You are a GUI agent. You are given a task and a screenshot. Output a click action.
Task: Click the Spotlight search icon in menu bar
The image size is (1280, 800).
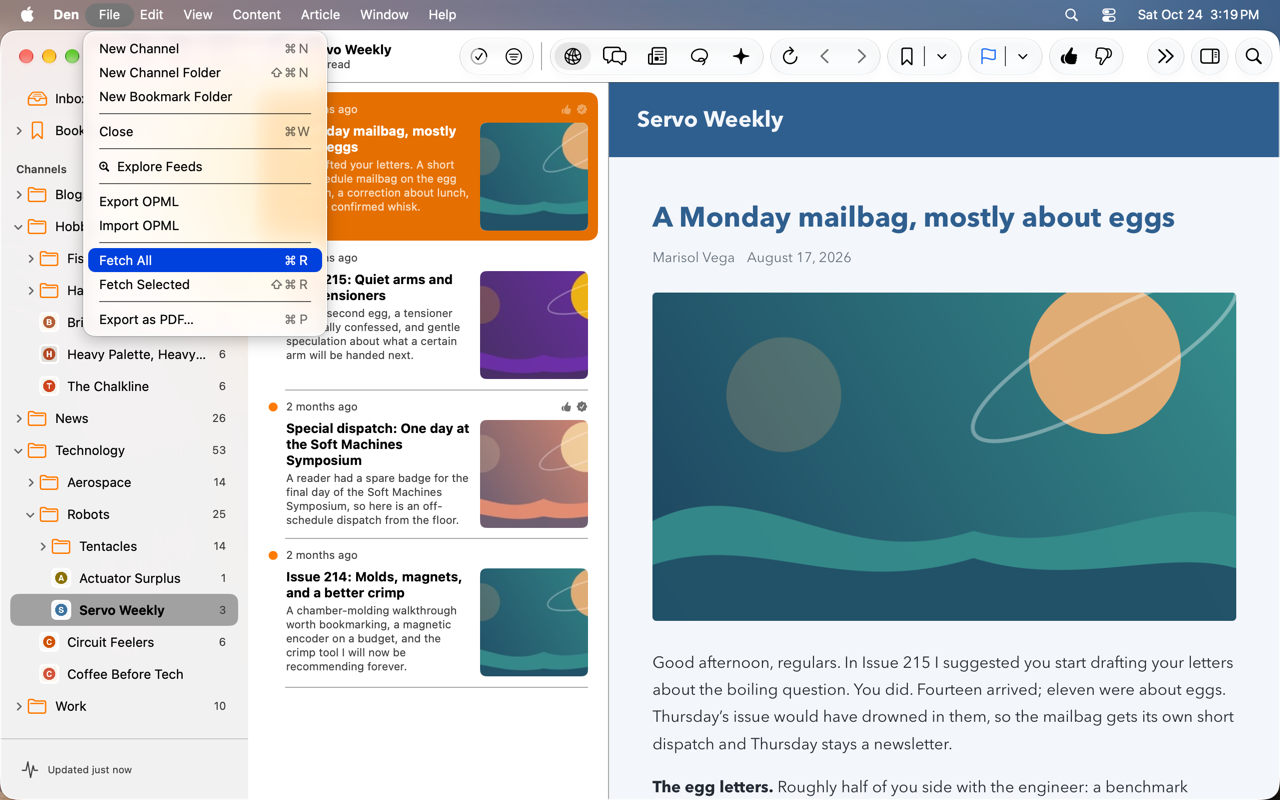coord(1071,15)
